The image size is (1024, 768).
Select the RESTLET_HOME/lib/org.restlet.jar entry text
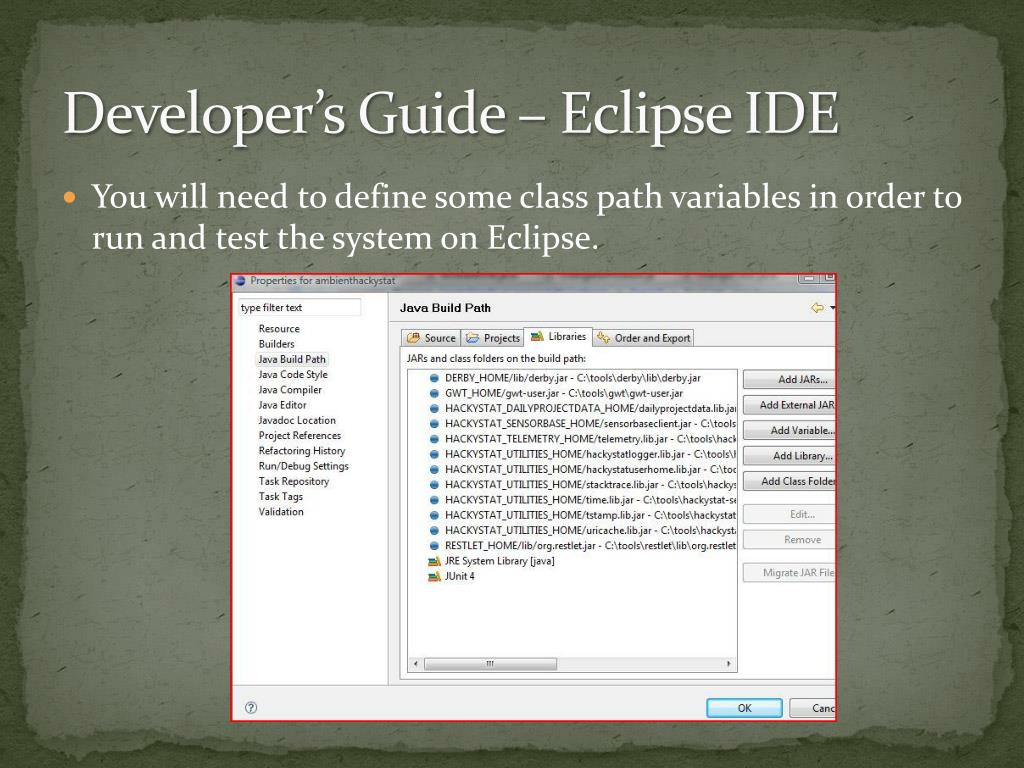point(590,545)
